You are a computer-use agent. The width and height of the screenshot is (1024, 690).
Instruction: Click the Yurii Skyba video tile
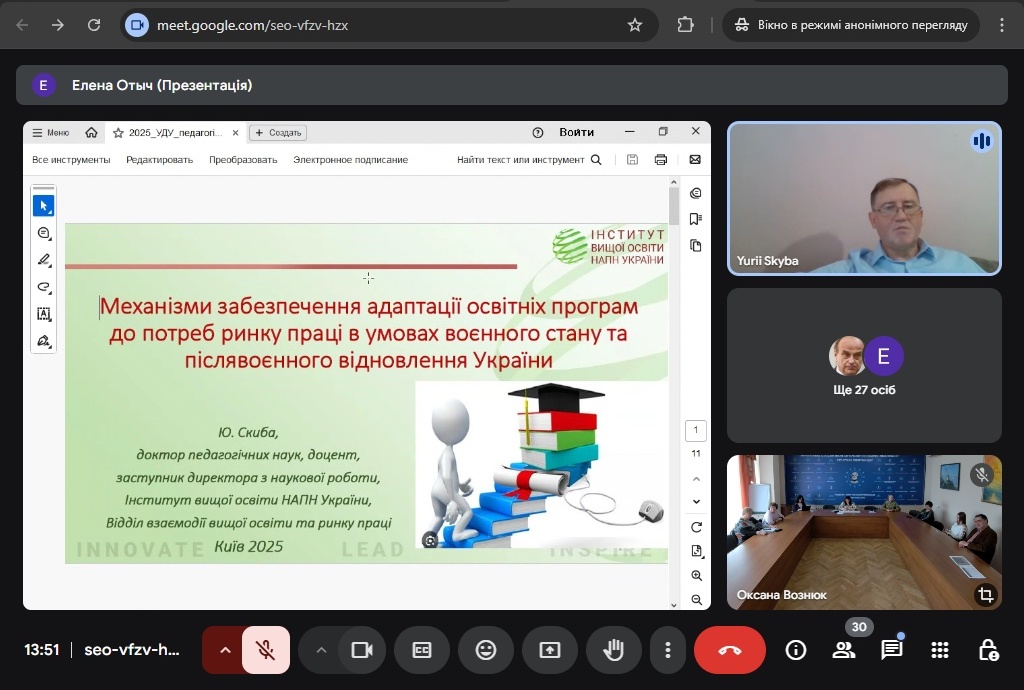tap(864, 198)
